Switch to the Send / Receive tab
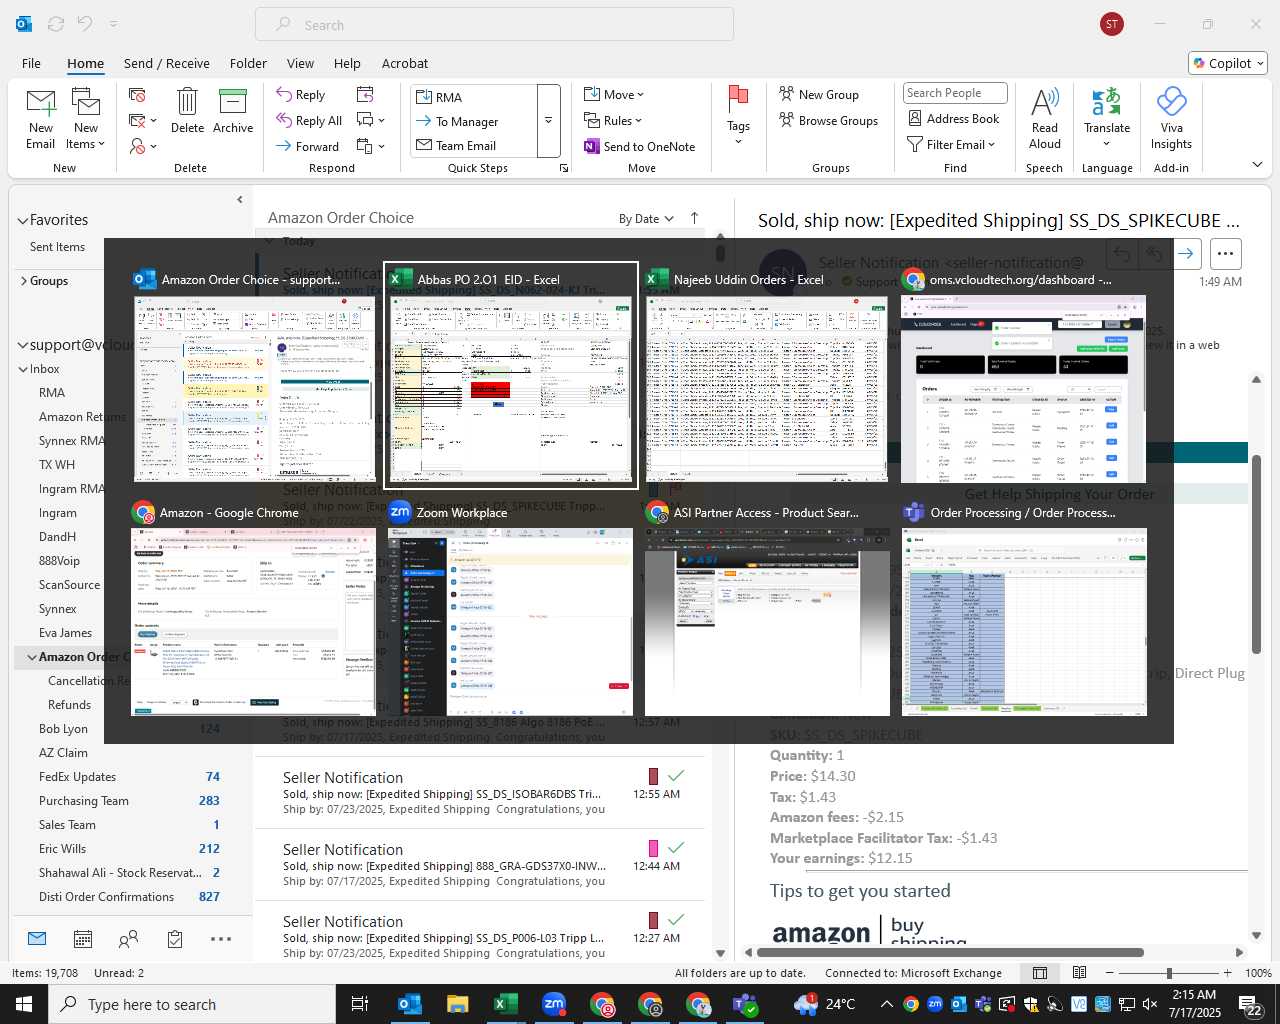Viewport: 1280px width, 1024px height. (x=166, y=63)
